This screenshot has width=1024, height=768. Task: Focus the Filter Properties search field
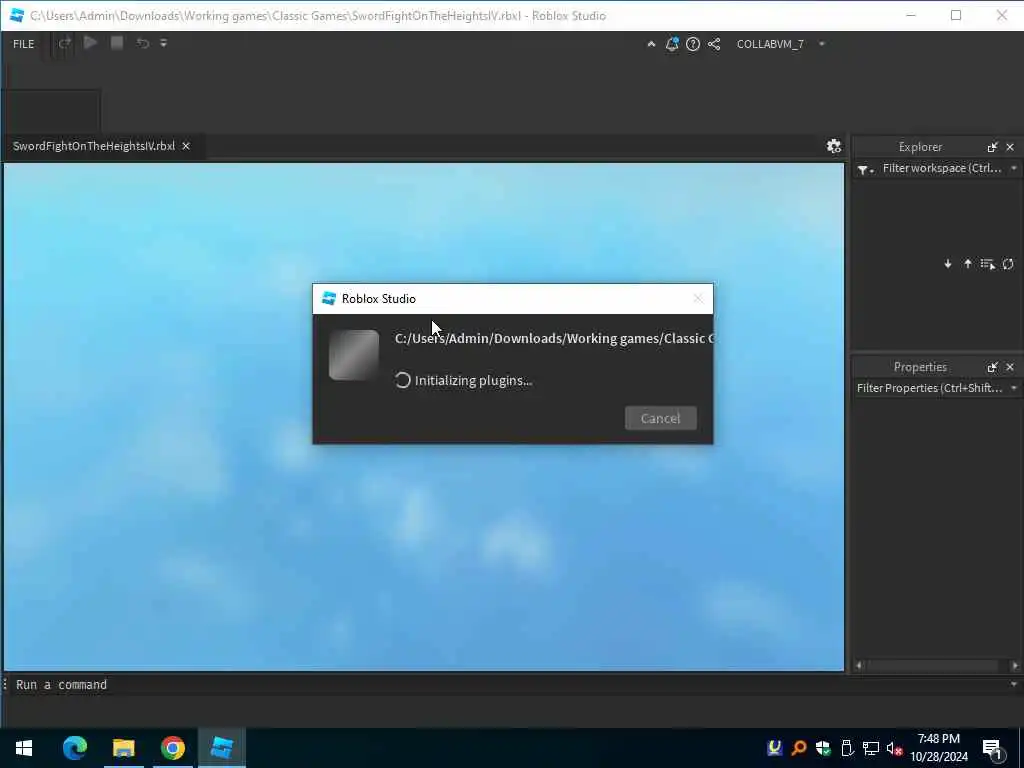[929, 388]
